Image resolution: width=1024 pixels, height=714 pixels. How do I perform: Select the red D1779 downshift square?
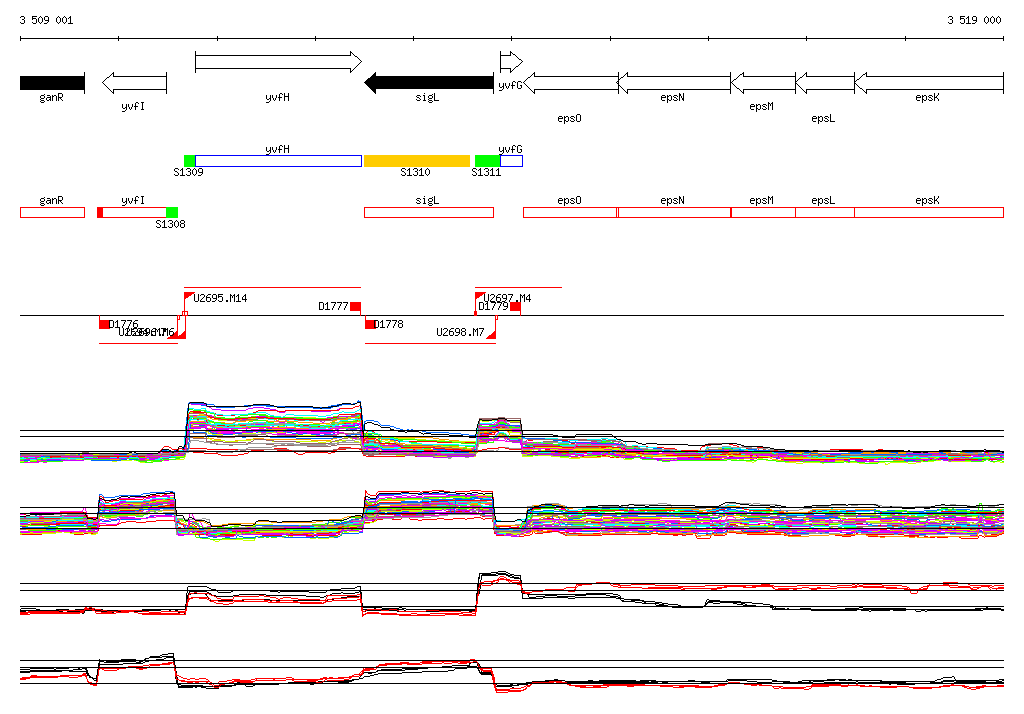pos(515,306)
